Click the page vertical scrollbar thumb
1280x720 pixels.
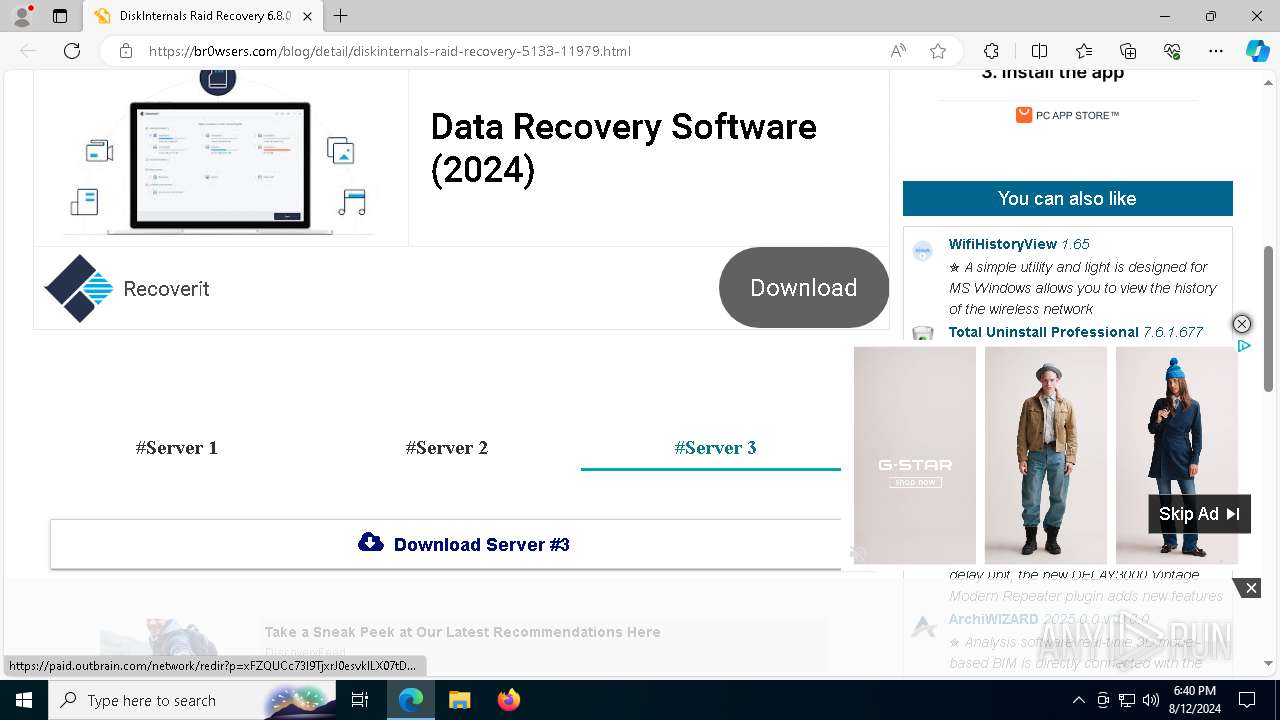click(1269, 318)
